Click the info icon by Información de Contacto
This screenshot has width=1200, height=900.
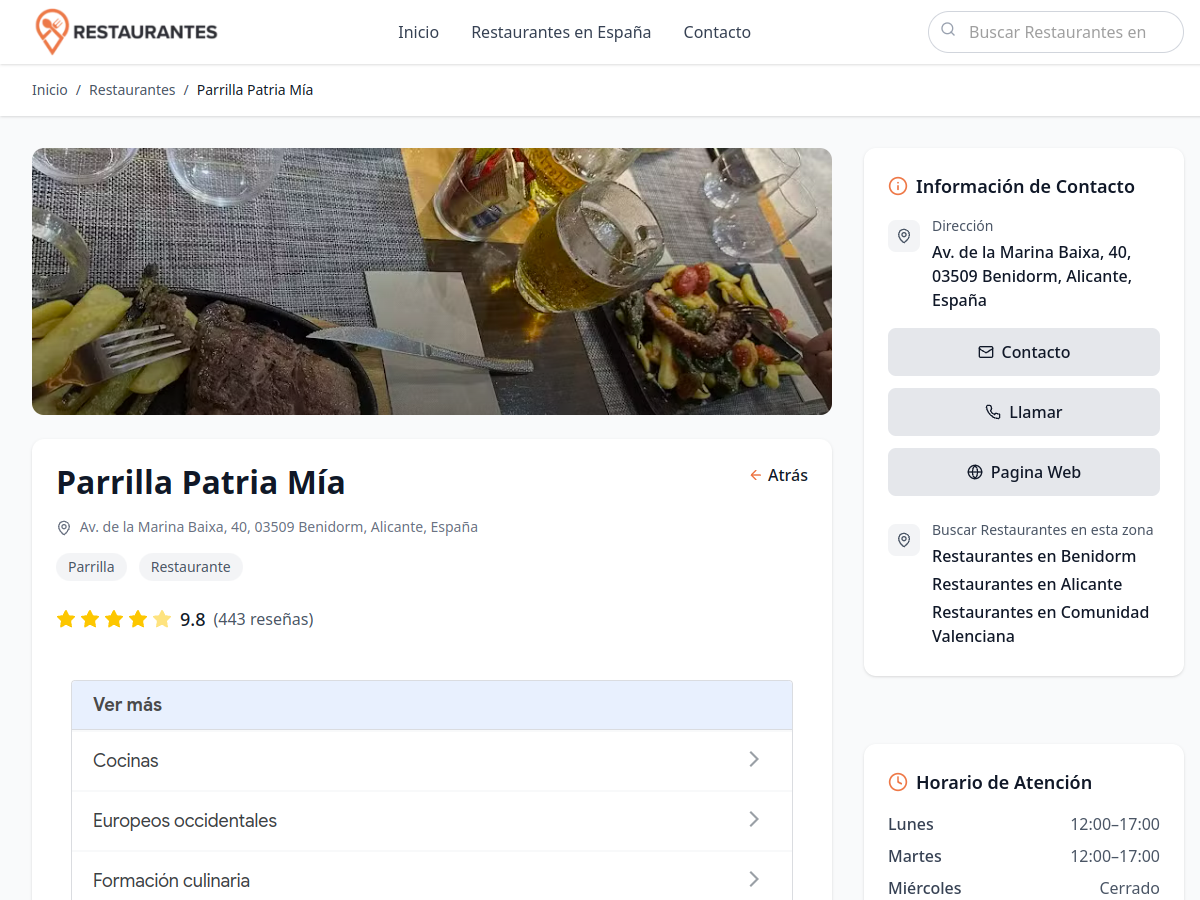898,186
